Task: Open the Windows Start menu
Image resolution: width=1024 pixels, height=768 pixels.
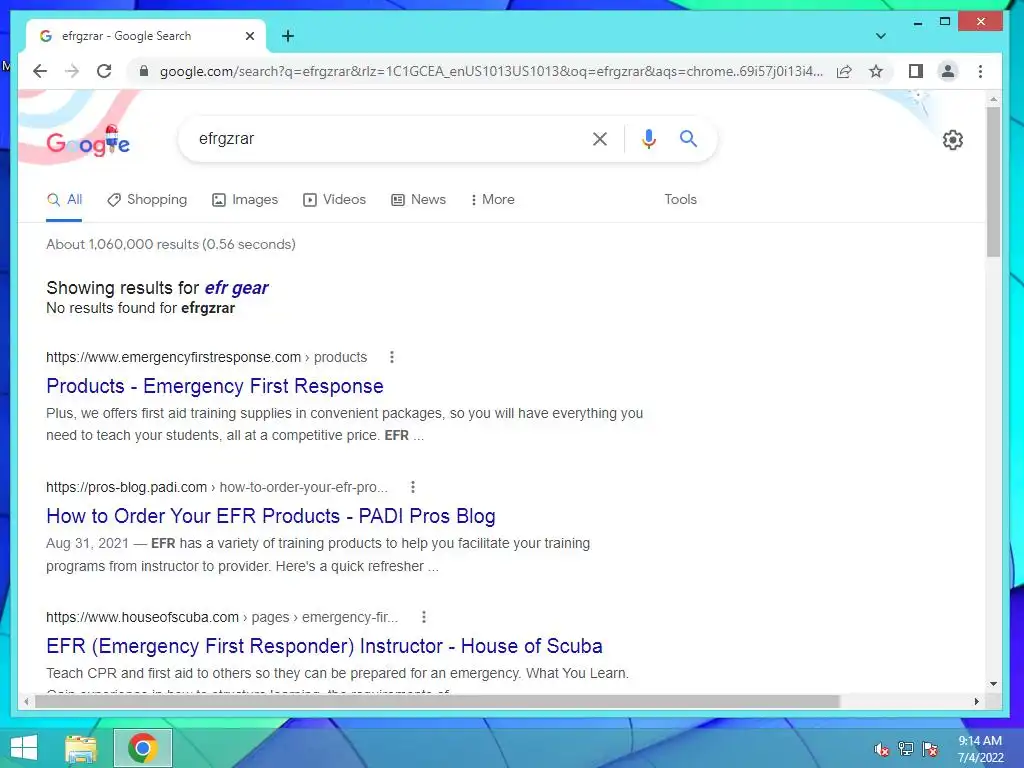Action: coord(24,748)
